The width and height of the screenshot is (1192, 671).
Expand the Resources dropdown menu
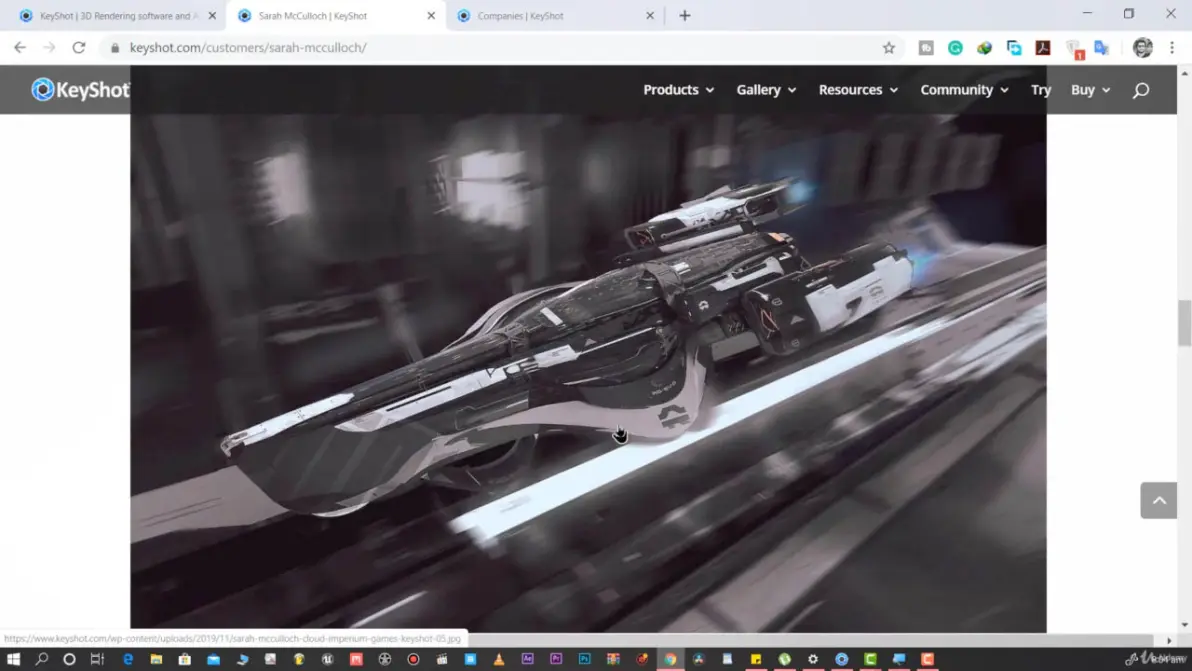pos(858,90)
